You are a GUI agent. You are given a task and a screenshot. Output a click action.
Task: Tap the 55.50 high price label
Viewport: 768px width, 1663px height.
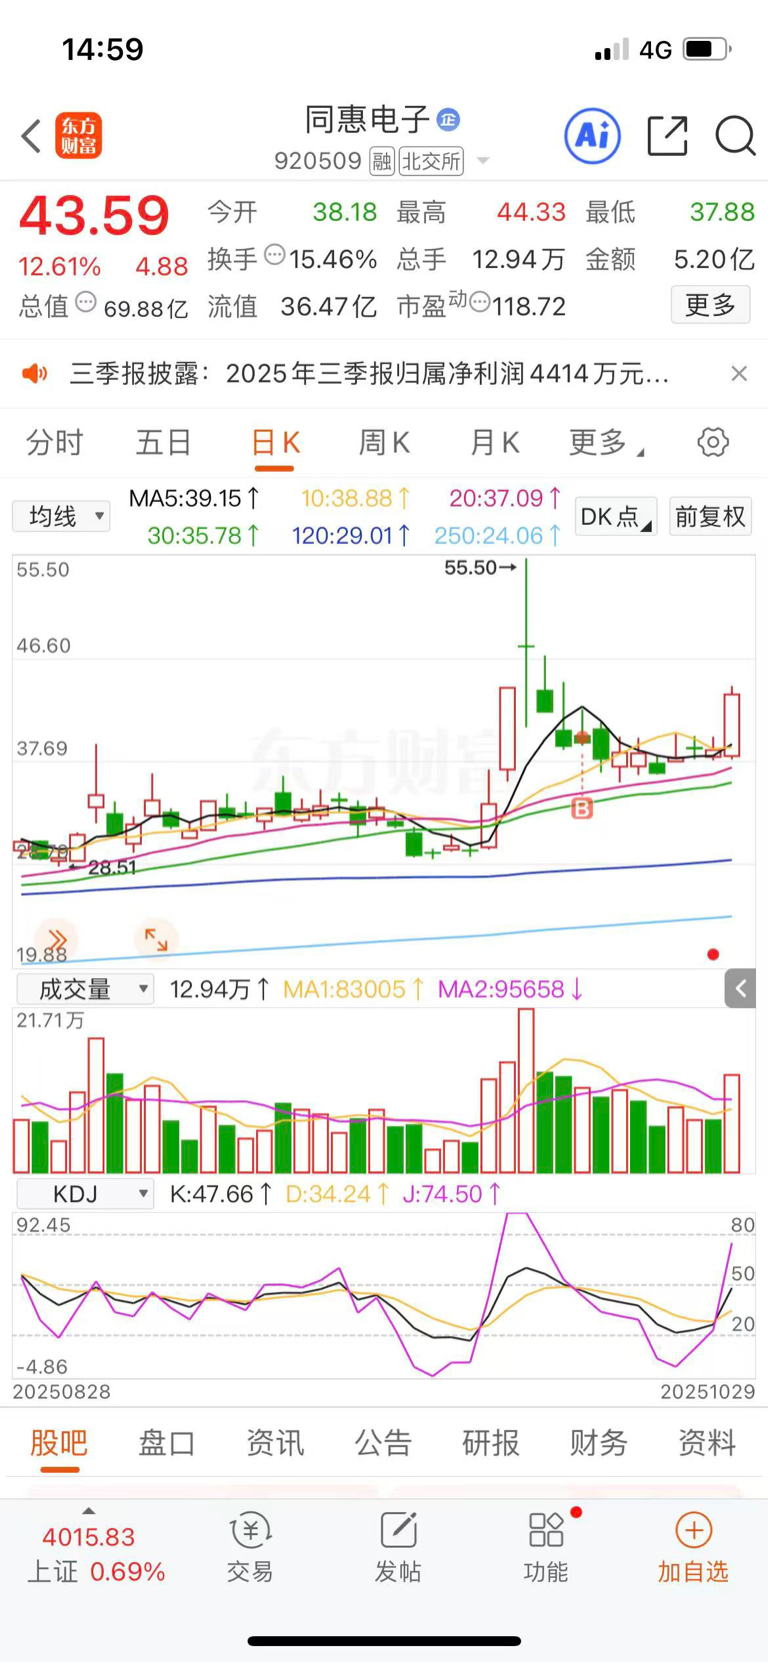click(480, 567)
